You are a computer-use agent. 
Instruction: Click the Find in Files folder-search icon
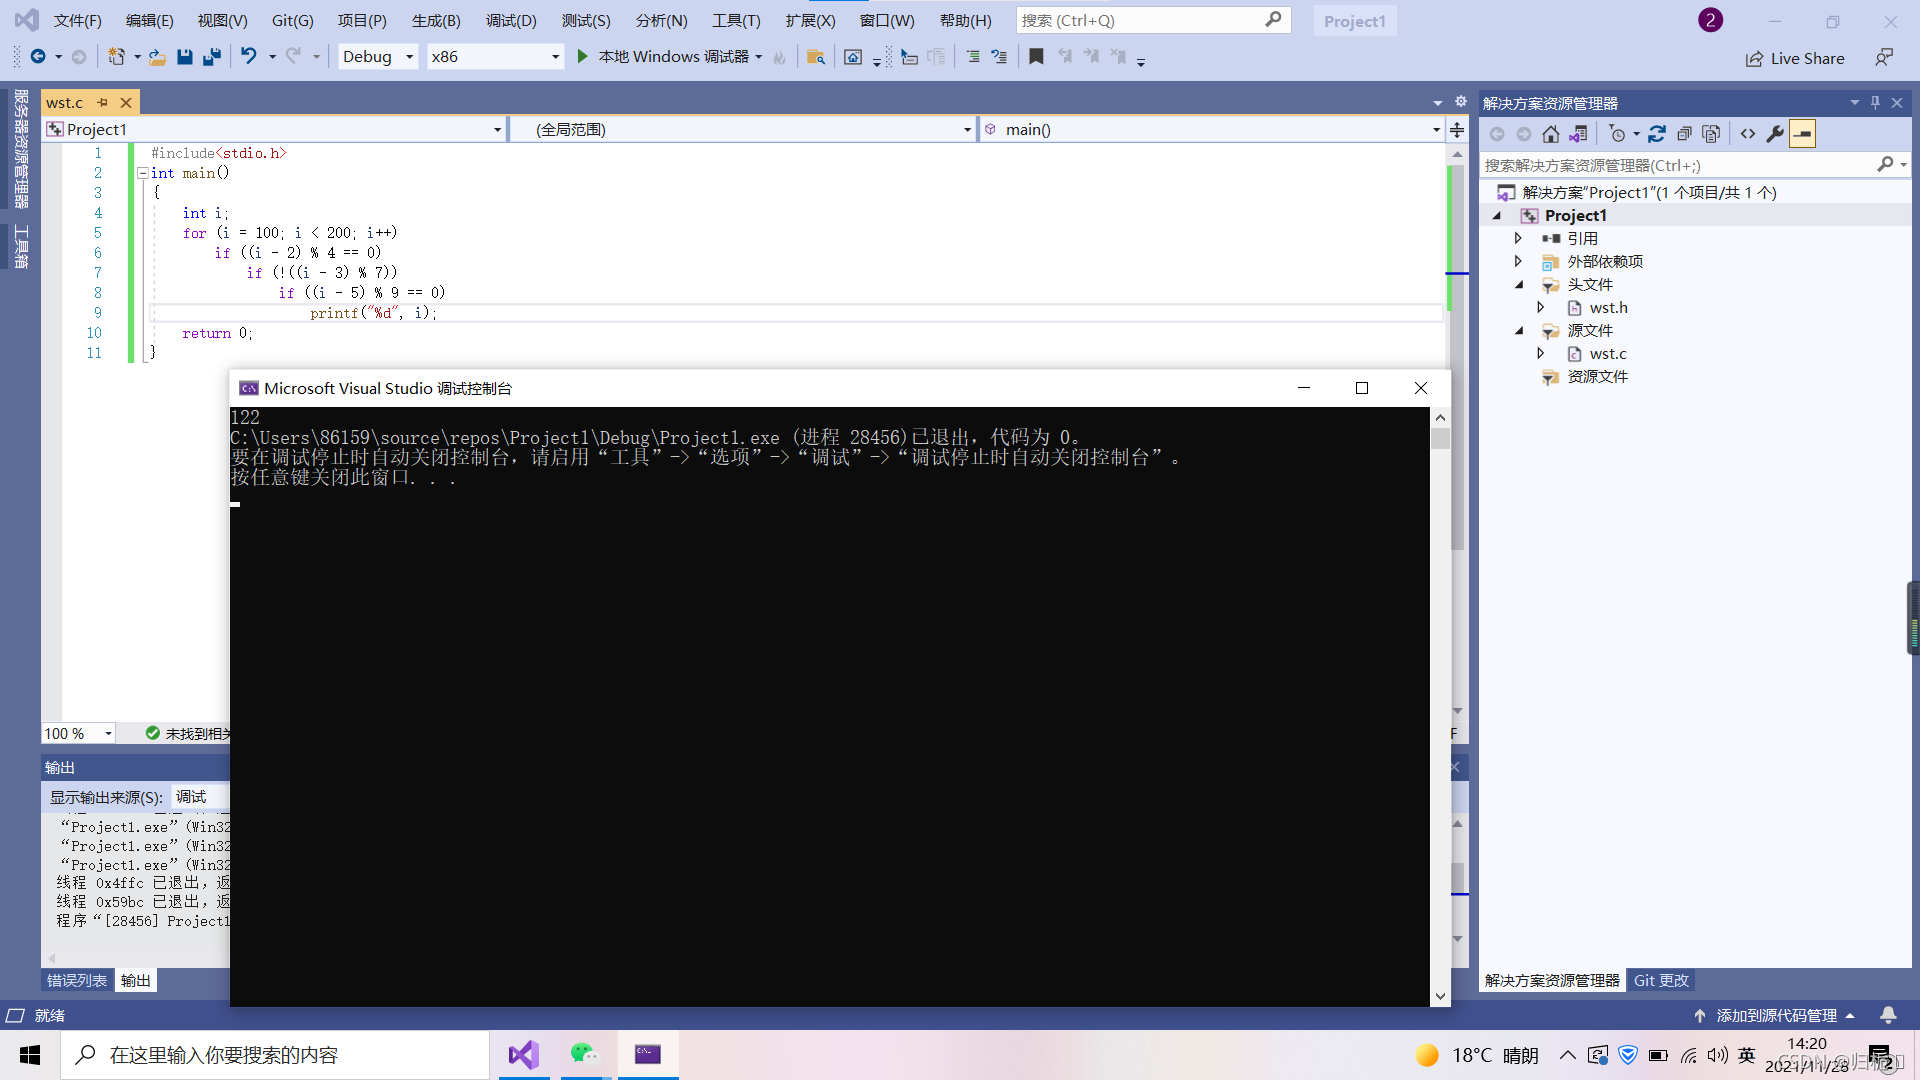pos(815,57)
